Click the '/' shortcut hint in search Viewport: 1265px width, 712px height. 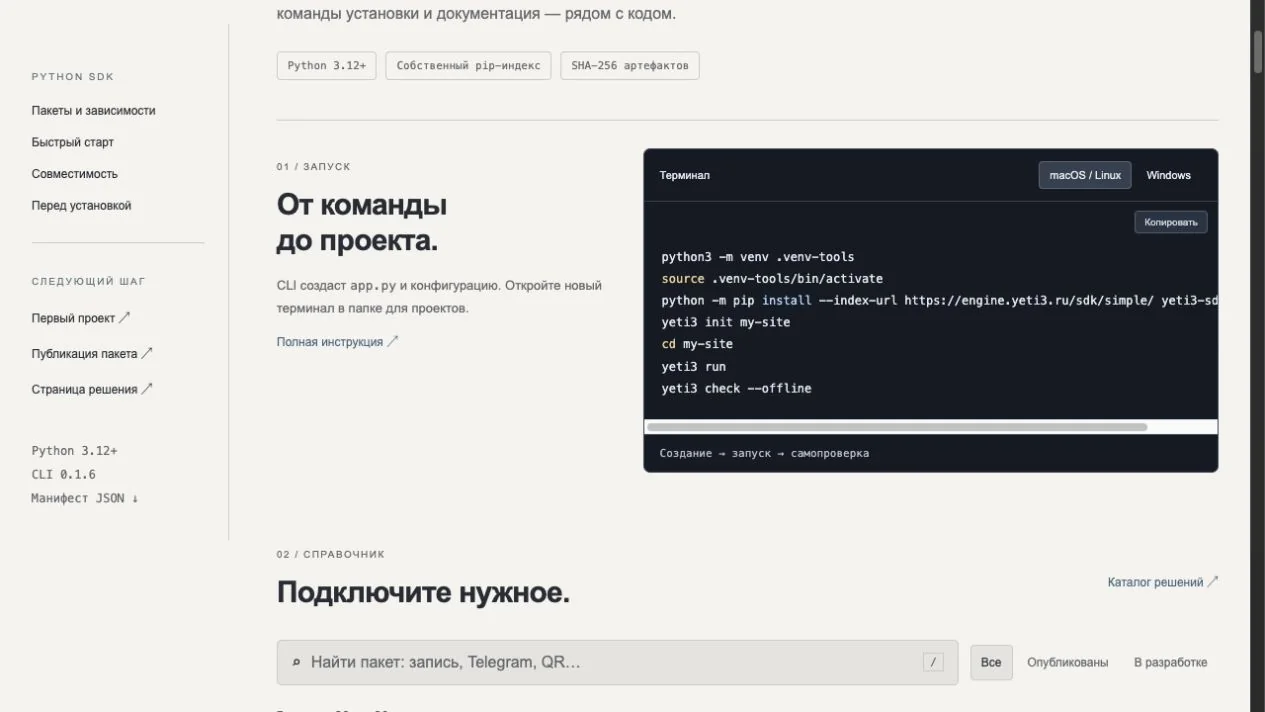(x=933, y=662)
